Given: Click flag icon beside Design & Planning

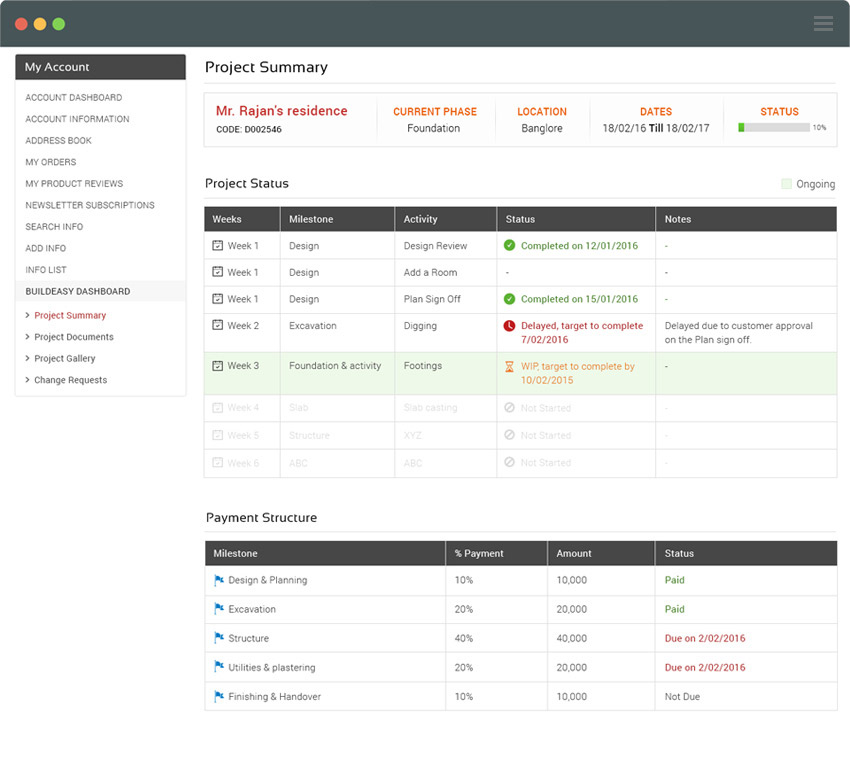Looking at the screenshot, I should pyautogui.click(x=219, y=580).
